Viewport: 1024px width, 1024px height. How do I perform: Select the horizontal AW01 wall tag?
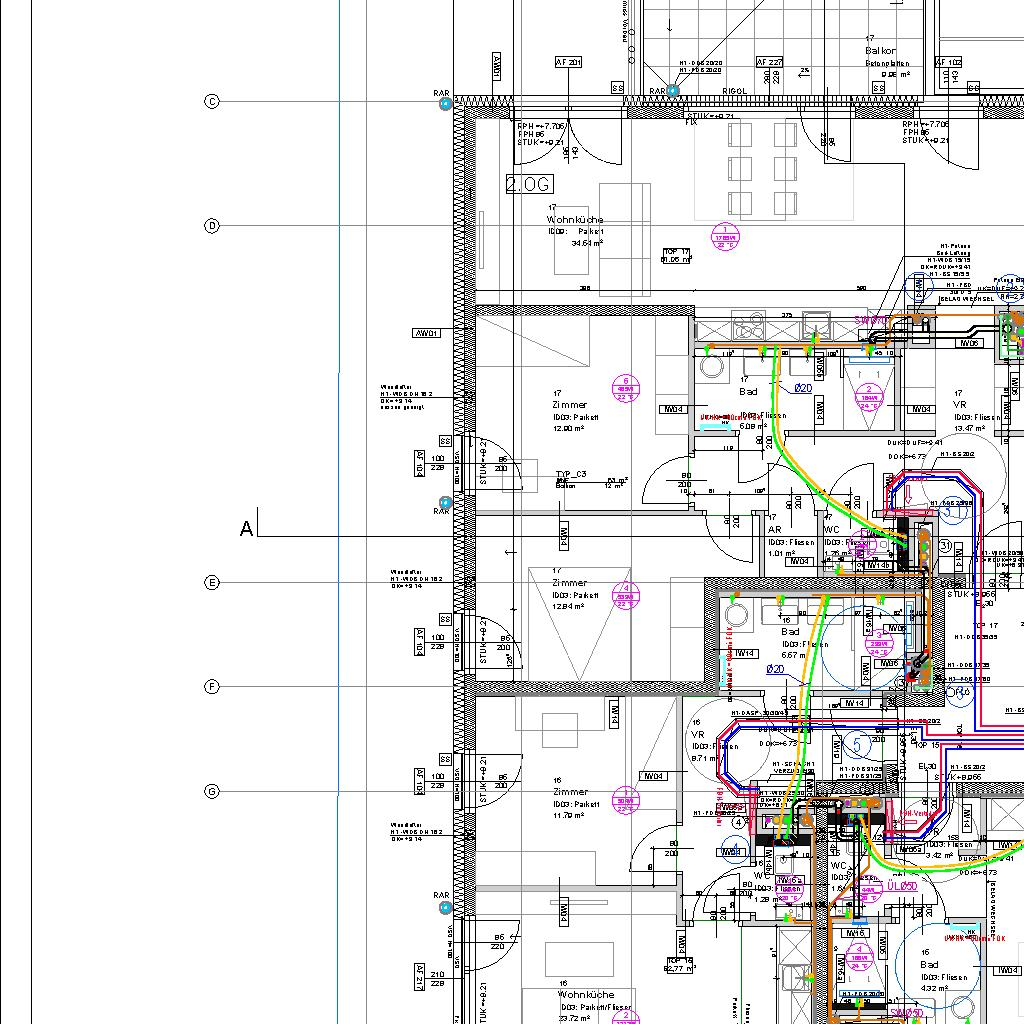click(426, 333)
